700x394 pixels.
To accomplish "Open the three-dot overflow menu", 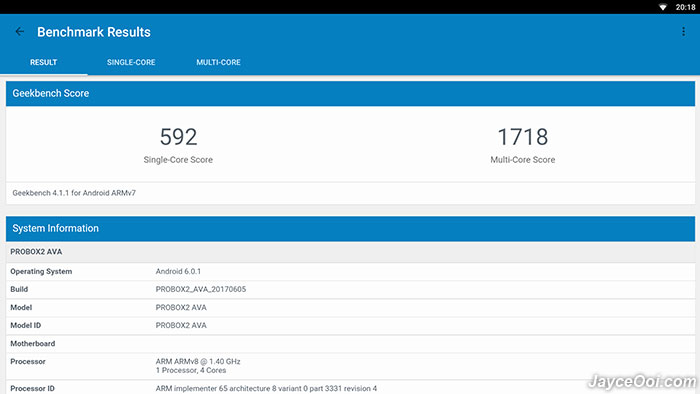I will coord(683,32).
